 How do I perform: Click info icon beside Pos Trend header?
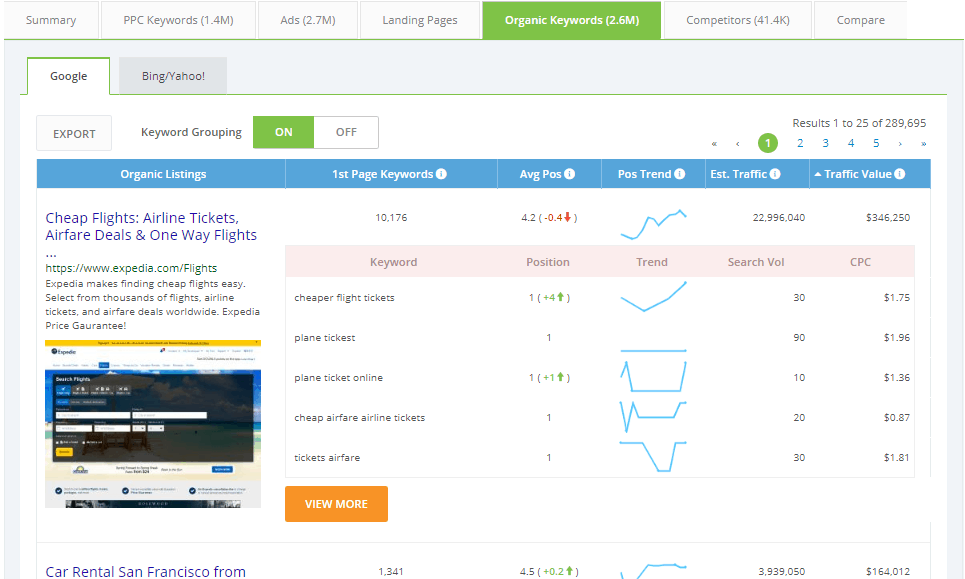coord(680,174)
